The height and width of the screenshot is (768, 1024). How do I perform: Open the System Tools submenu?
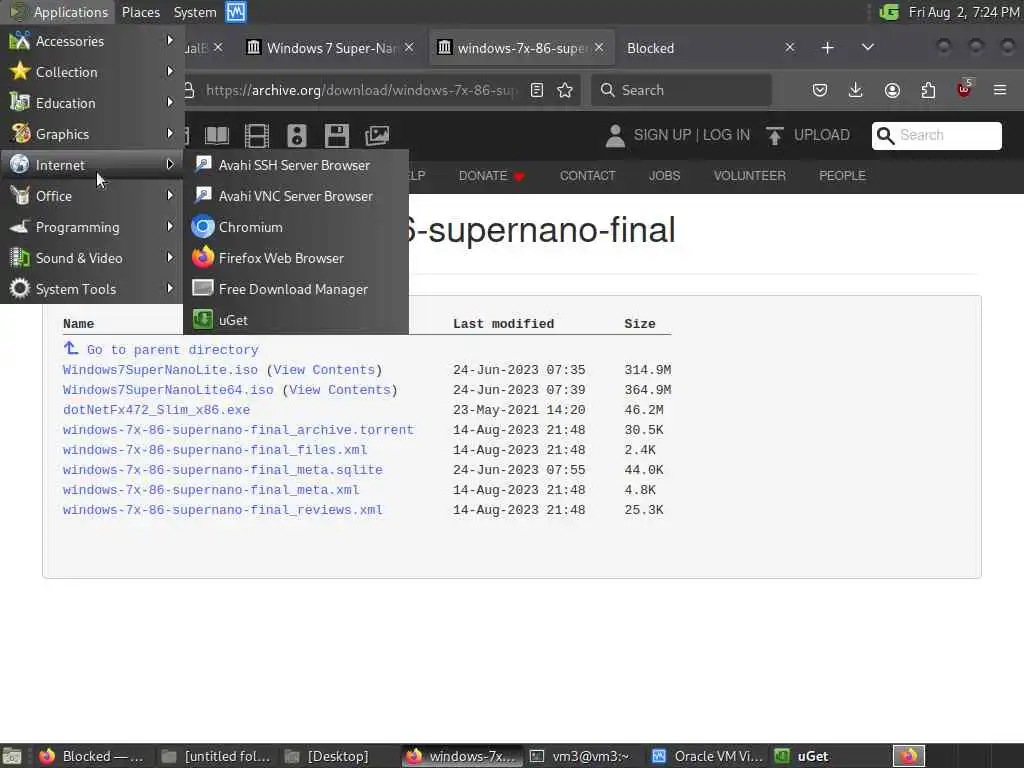[x=91, y=289]
